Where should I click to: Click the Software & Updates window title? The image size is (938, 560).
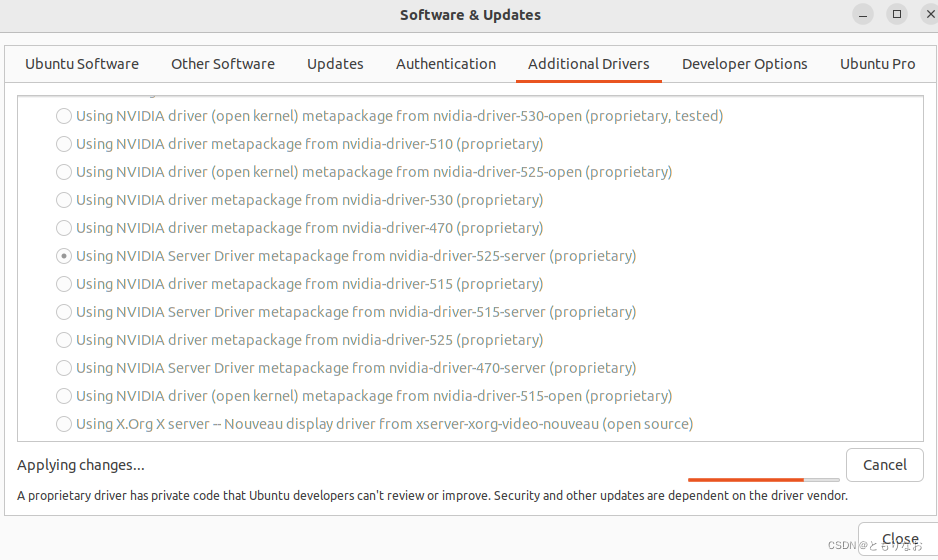pyautogui.click(x=470, y=15)
